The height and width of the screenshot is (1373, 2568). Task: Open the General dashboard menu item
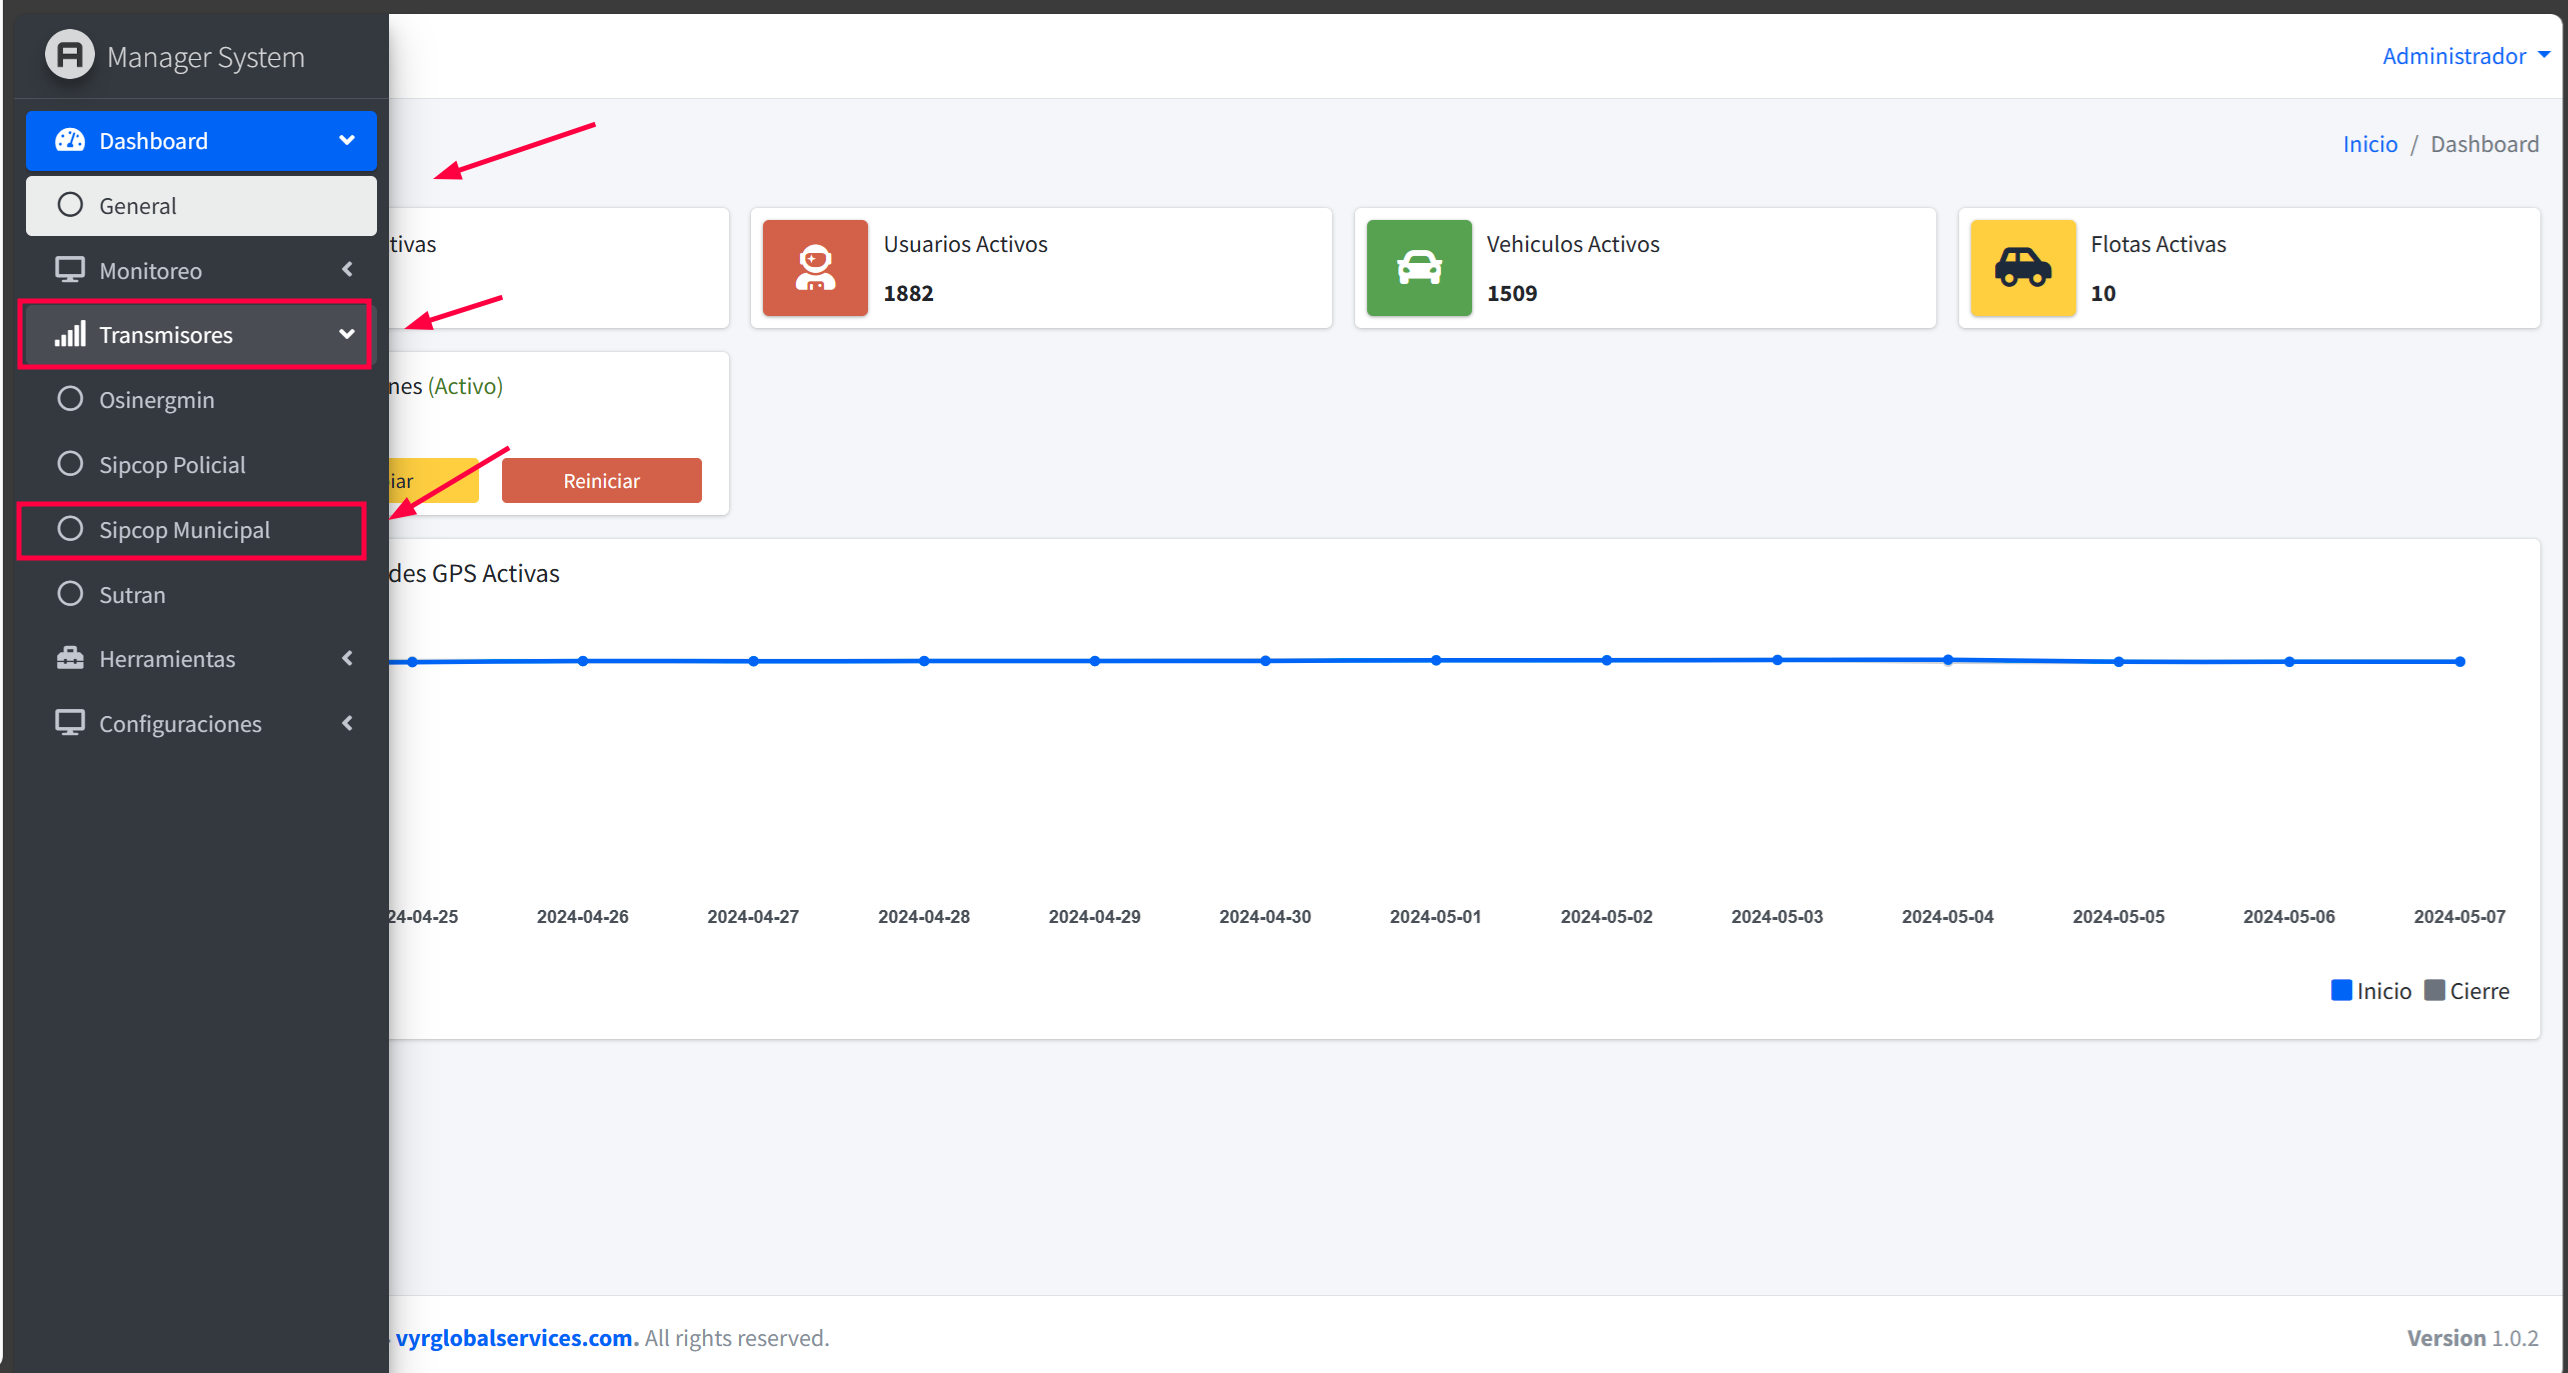201,206
